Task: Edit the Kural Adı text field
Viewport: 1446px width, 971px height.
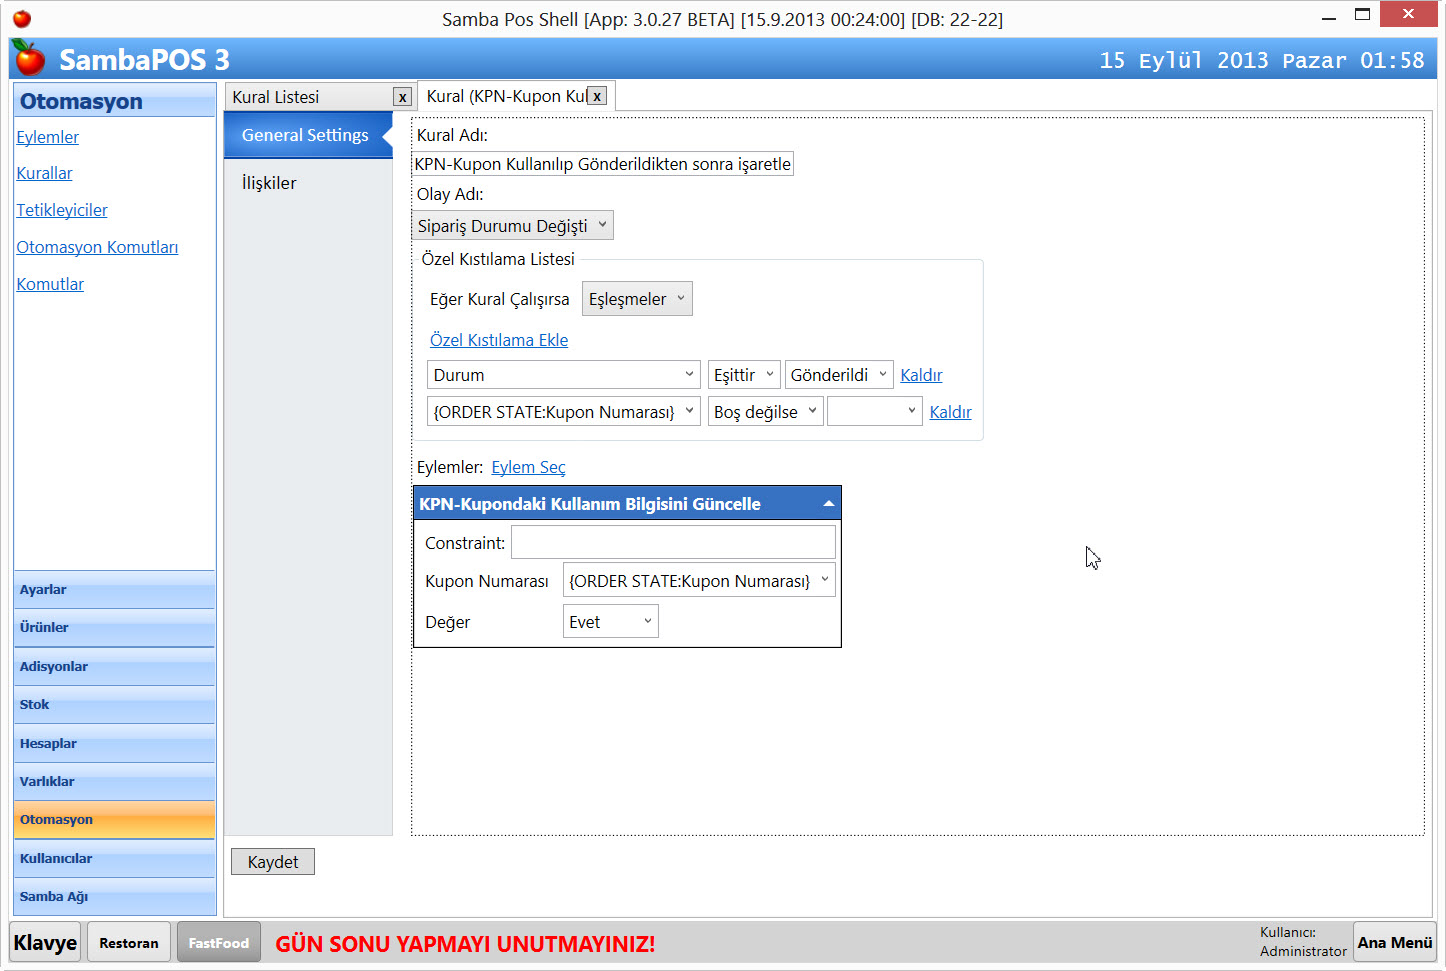Action: pyautogui.click(x=603, y=164)
